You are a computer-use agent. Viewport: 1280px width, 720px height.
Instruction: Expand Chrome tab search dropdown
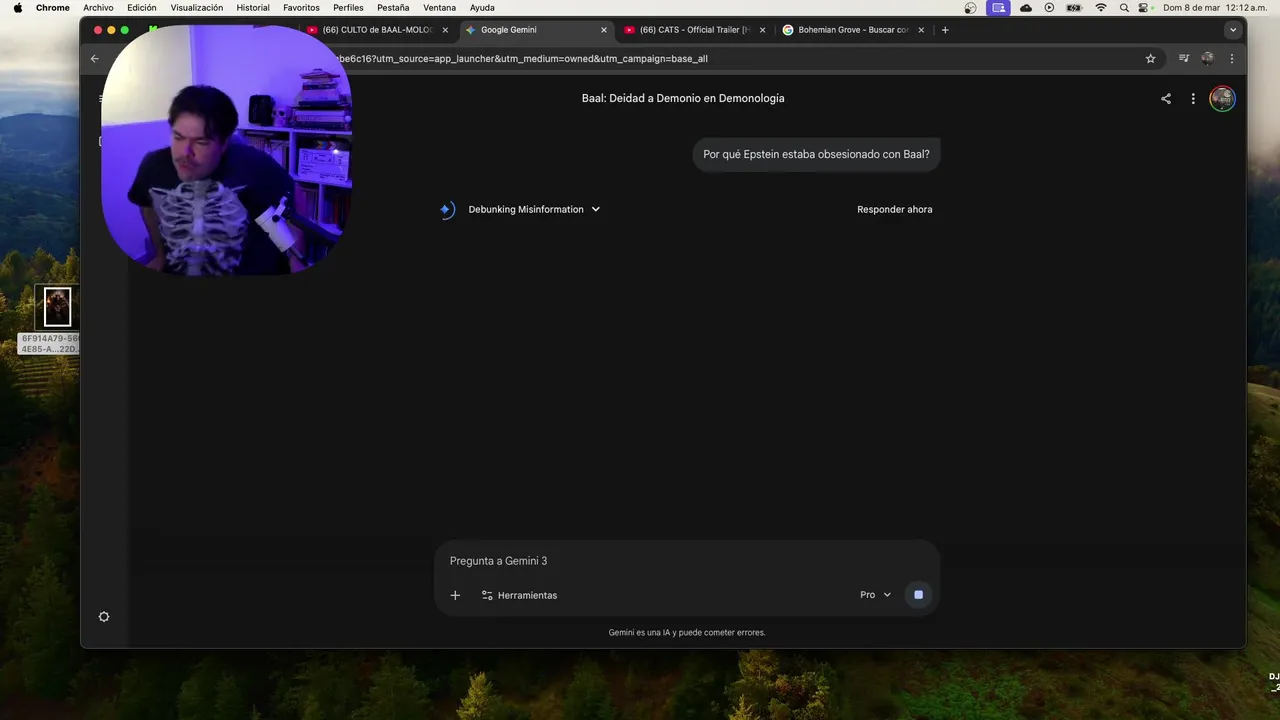[1232, 30]
